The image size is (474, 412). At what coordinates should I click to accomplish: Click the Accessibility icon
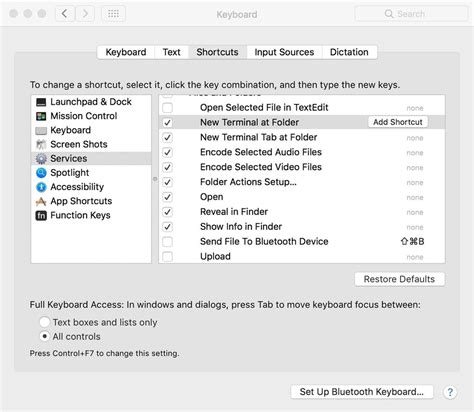tap(41, 187)
